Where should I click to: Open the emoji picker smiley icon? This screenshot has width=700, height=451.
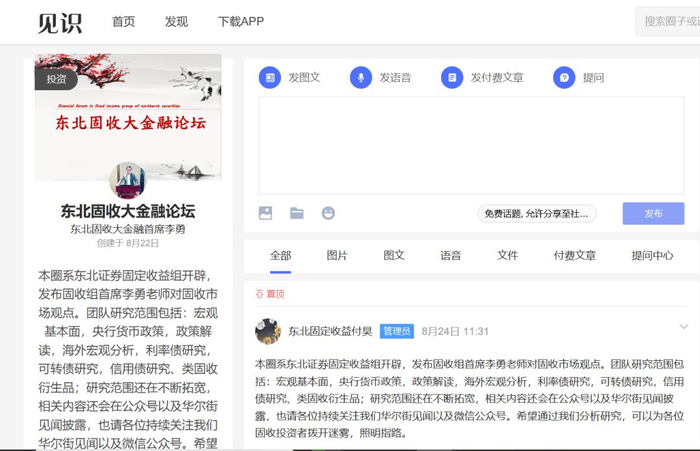328,213
